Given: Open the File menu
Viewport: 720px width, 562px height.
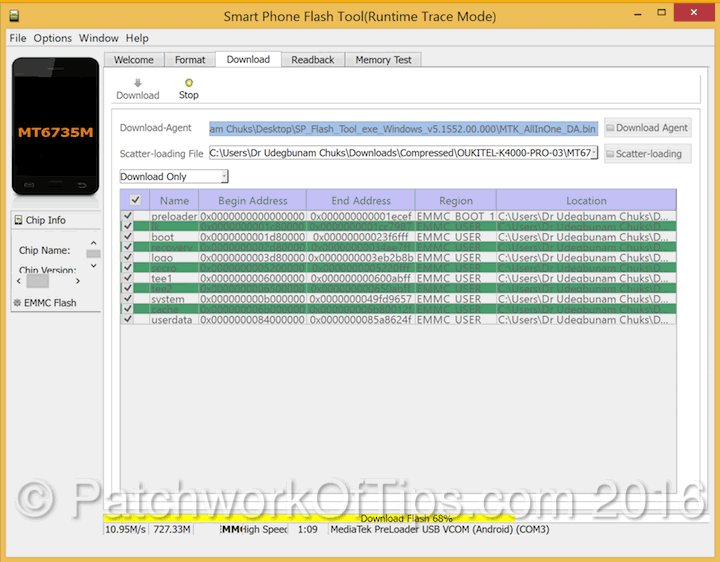Looking at the screenshot, I should tap(18, 38).
